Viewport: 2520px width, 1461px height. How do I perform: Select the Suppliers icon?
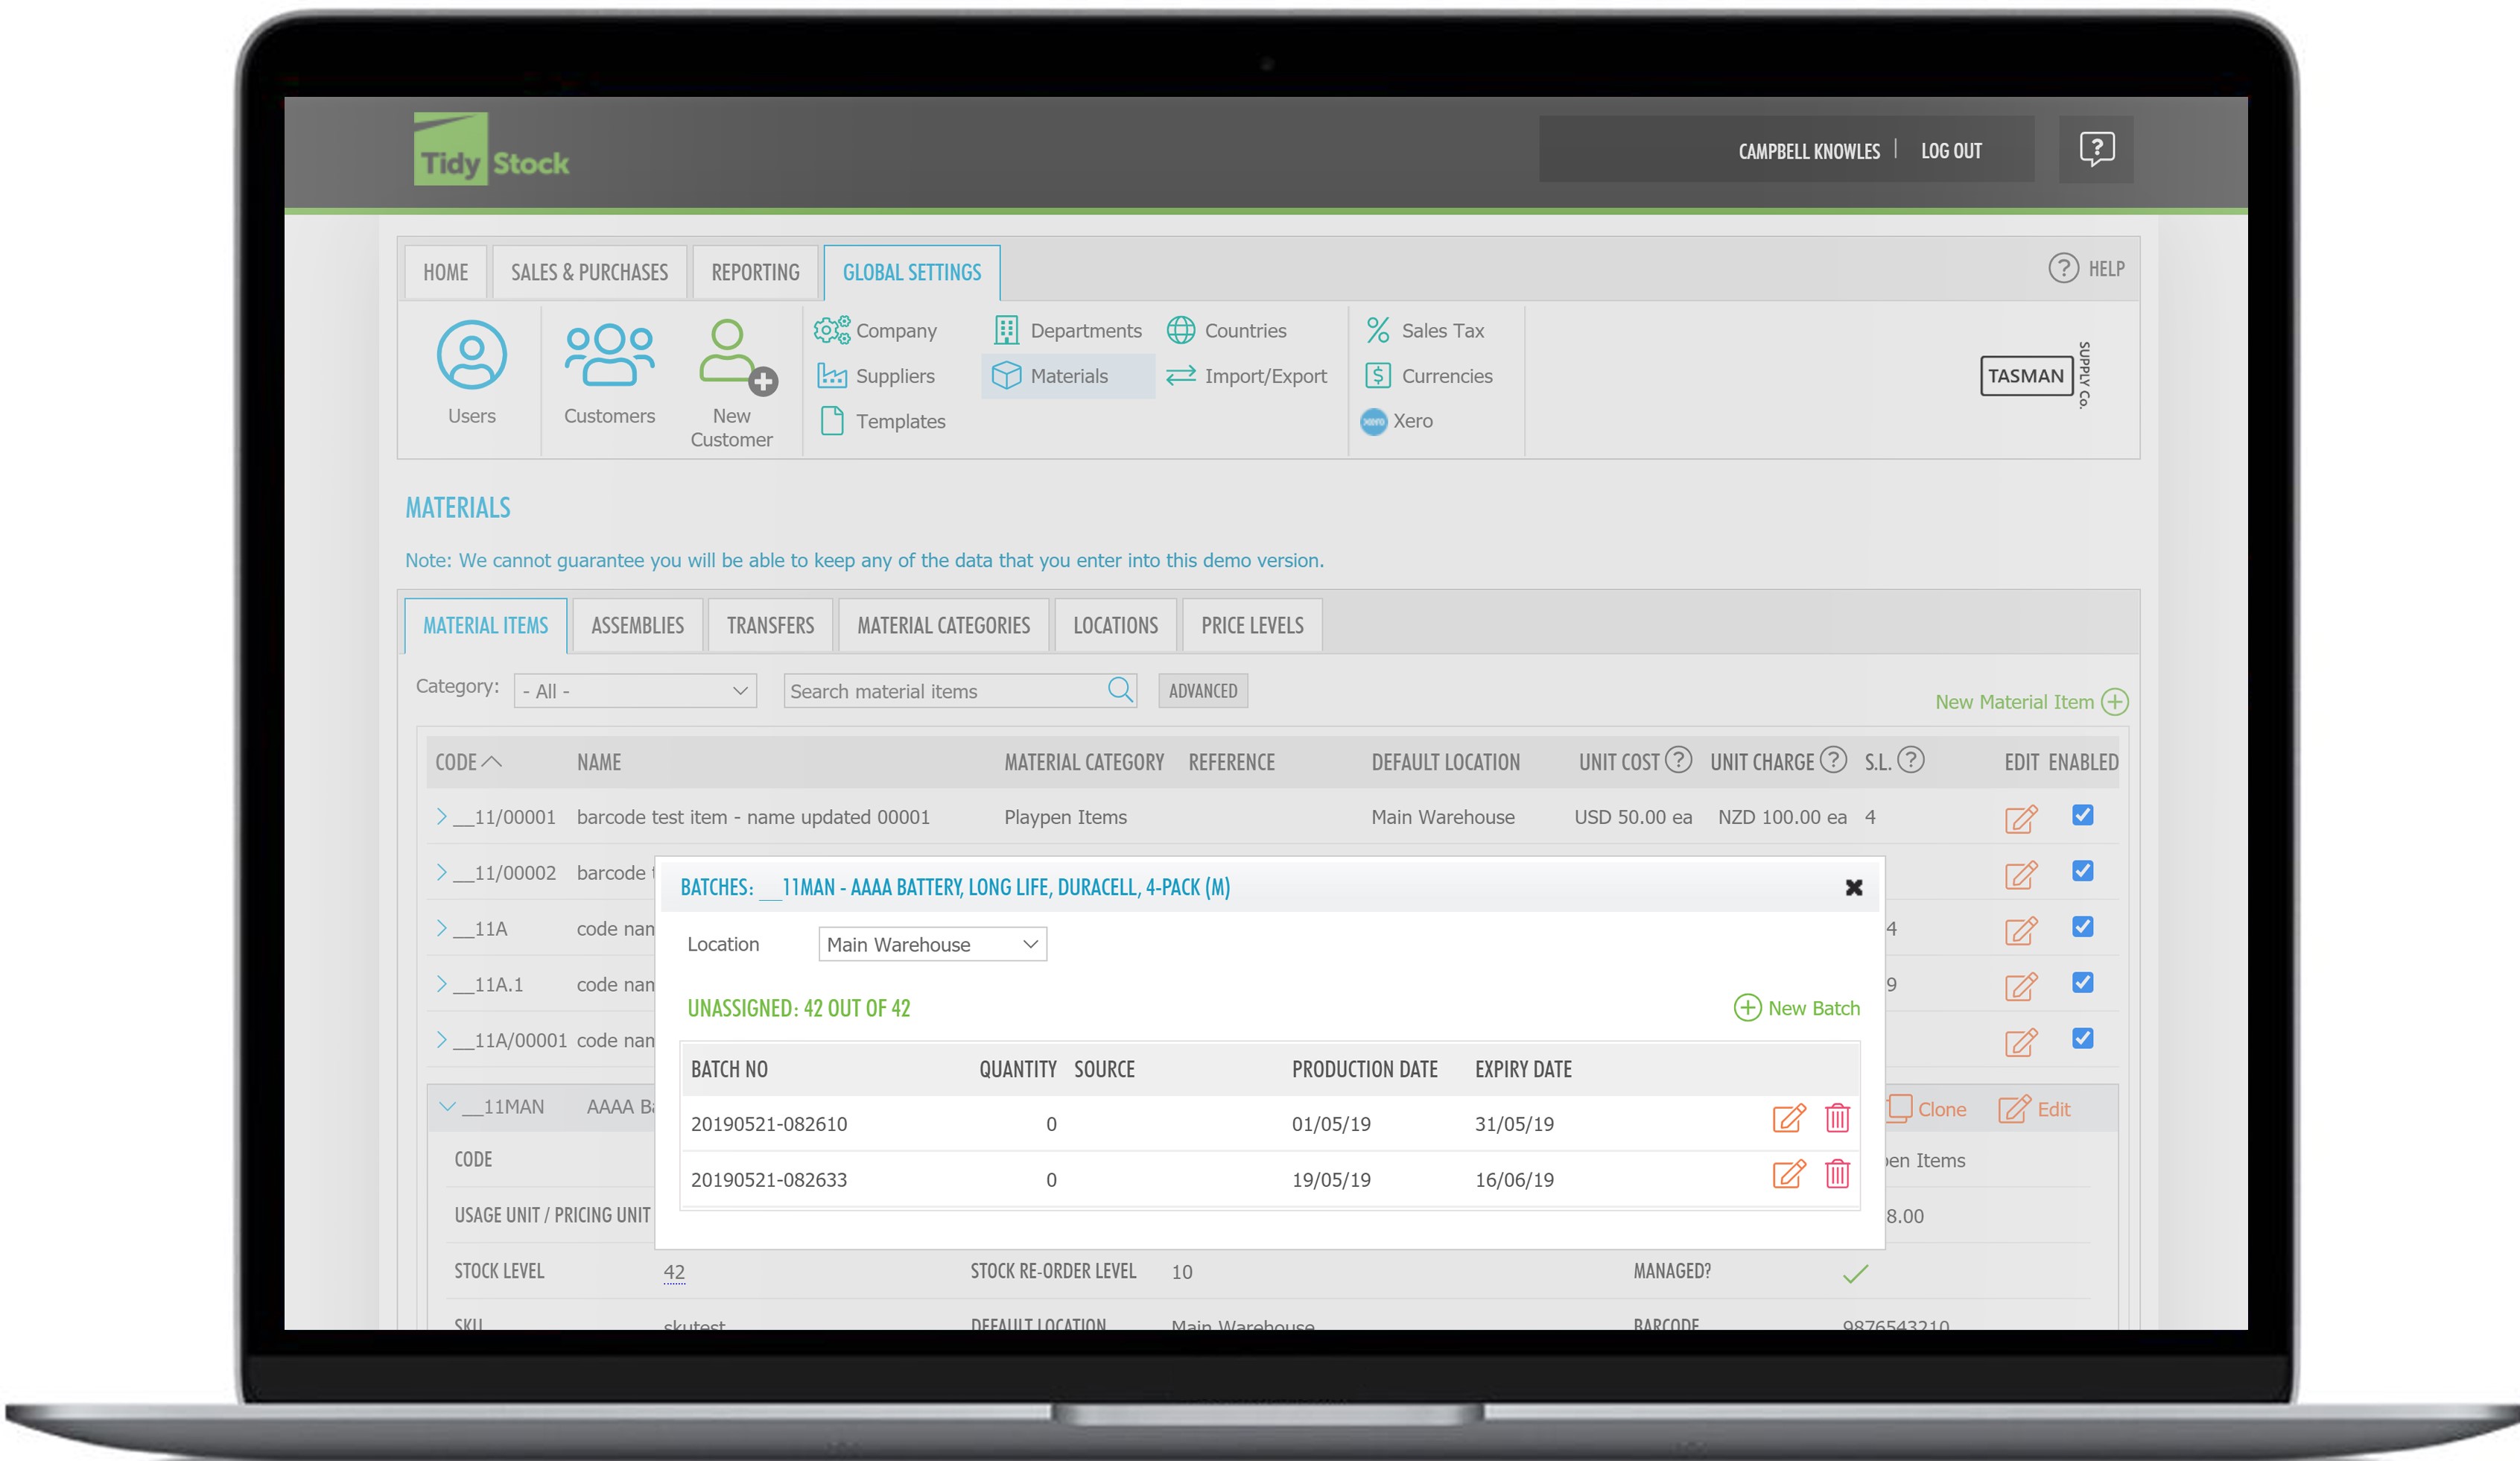(831, 376)
